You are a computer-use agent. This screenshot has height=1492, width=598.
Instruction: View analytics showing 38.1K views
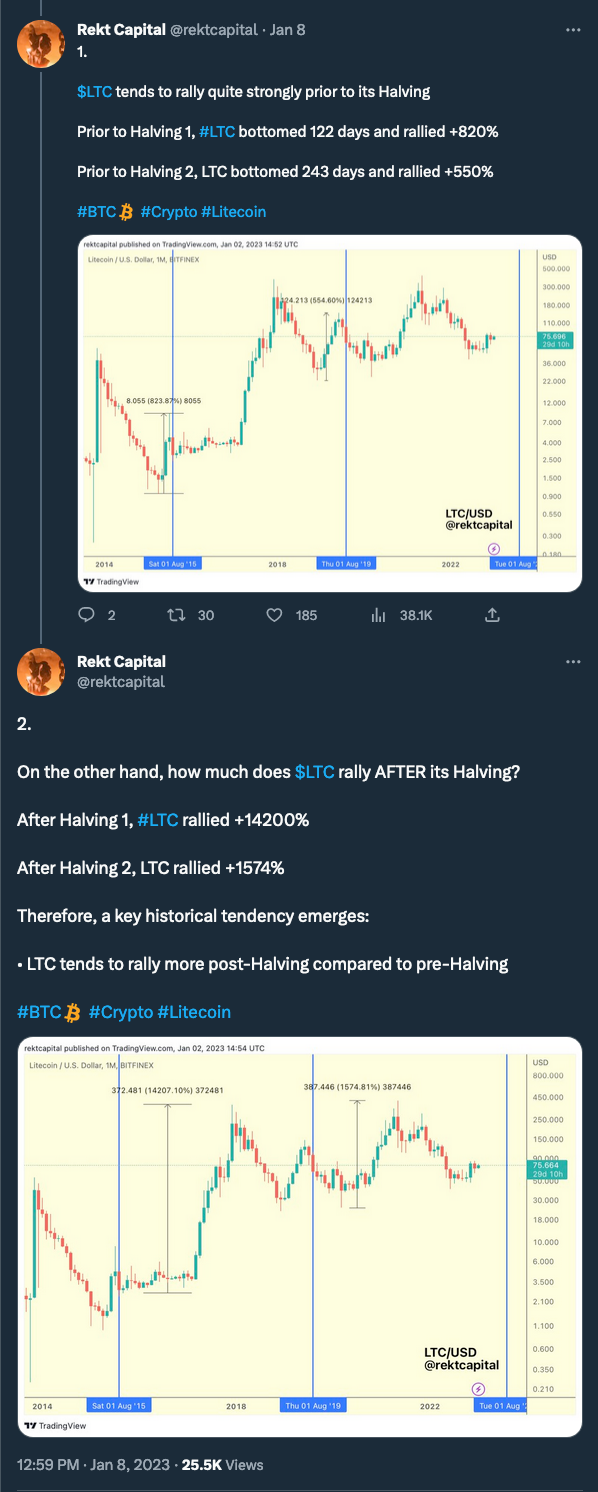click(378, 615)
